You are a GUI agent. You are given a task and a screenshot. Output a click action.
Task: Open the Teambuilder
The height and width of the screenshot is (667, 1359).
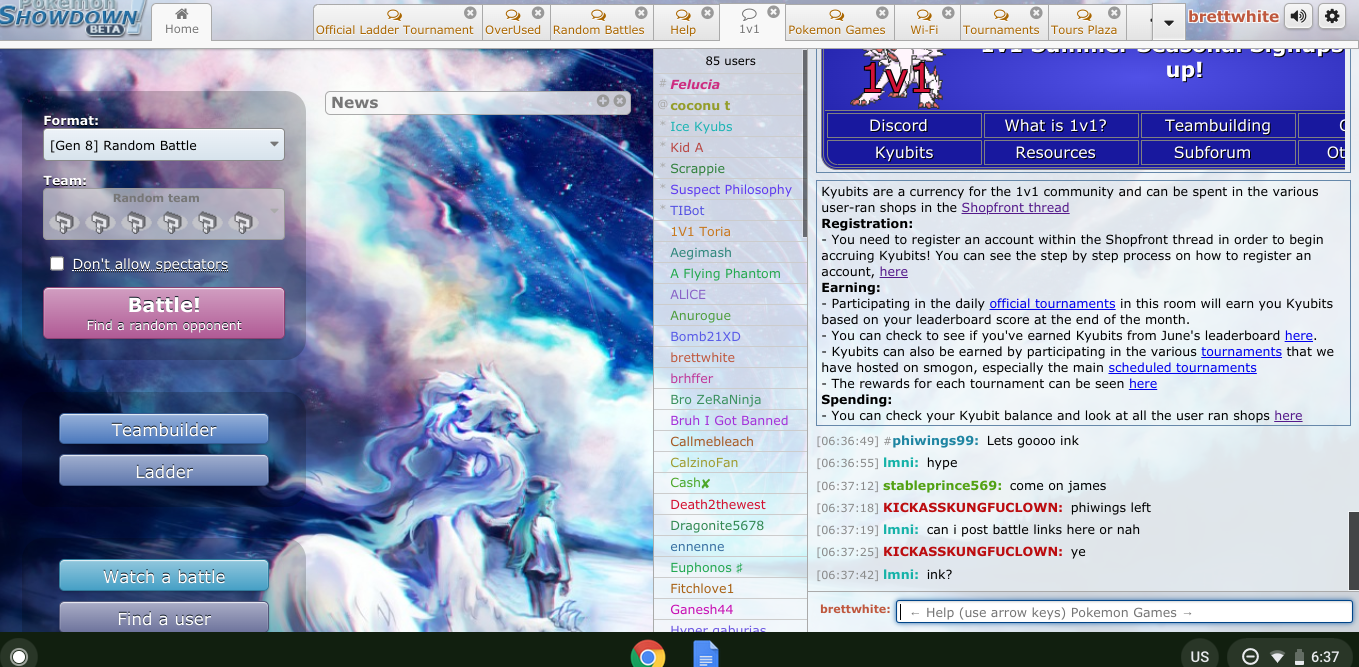[164, 430]
